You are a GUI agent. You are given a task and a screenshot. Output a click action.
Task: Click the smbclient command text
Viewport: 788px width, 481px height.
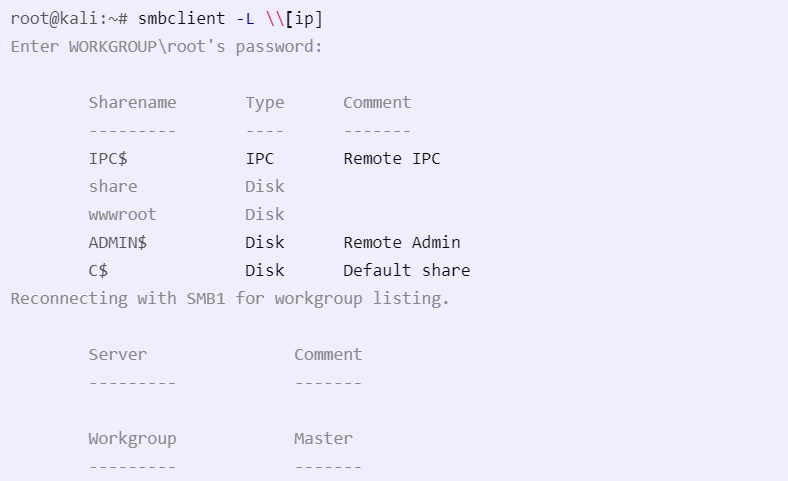[x=181, y=19]
